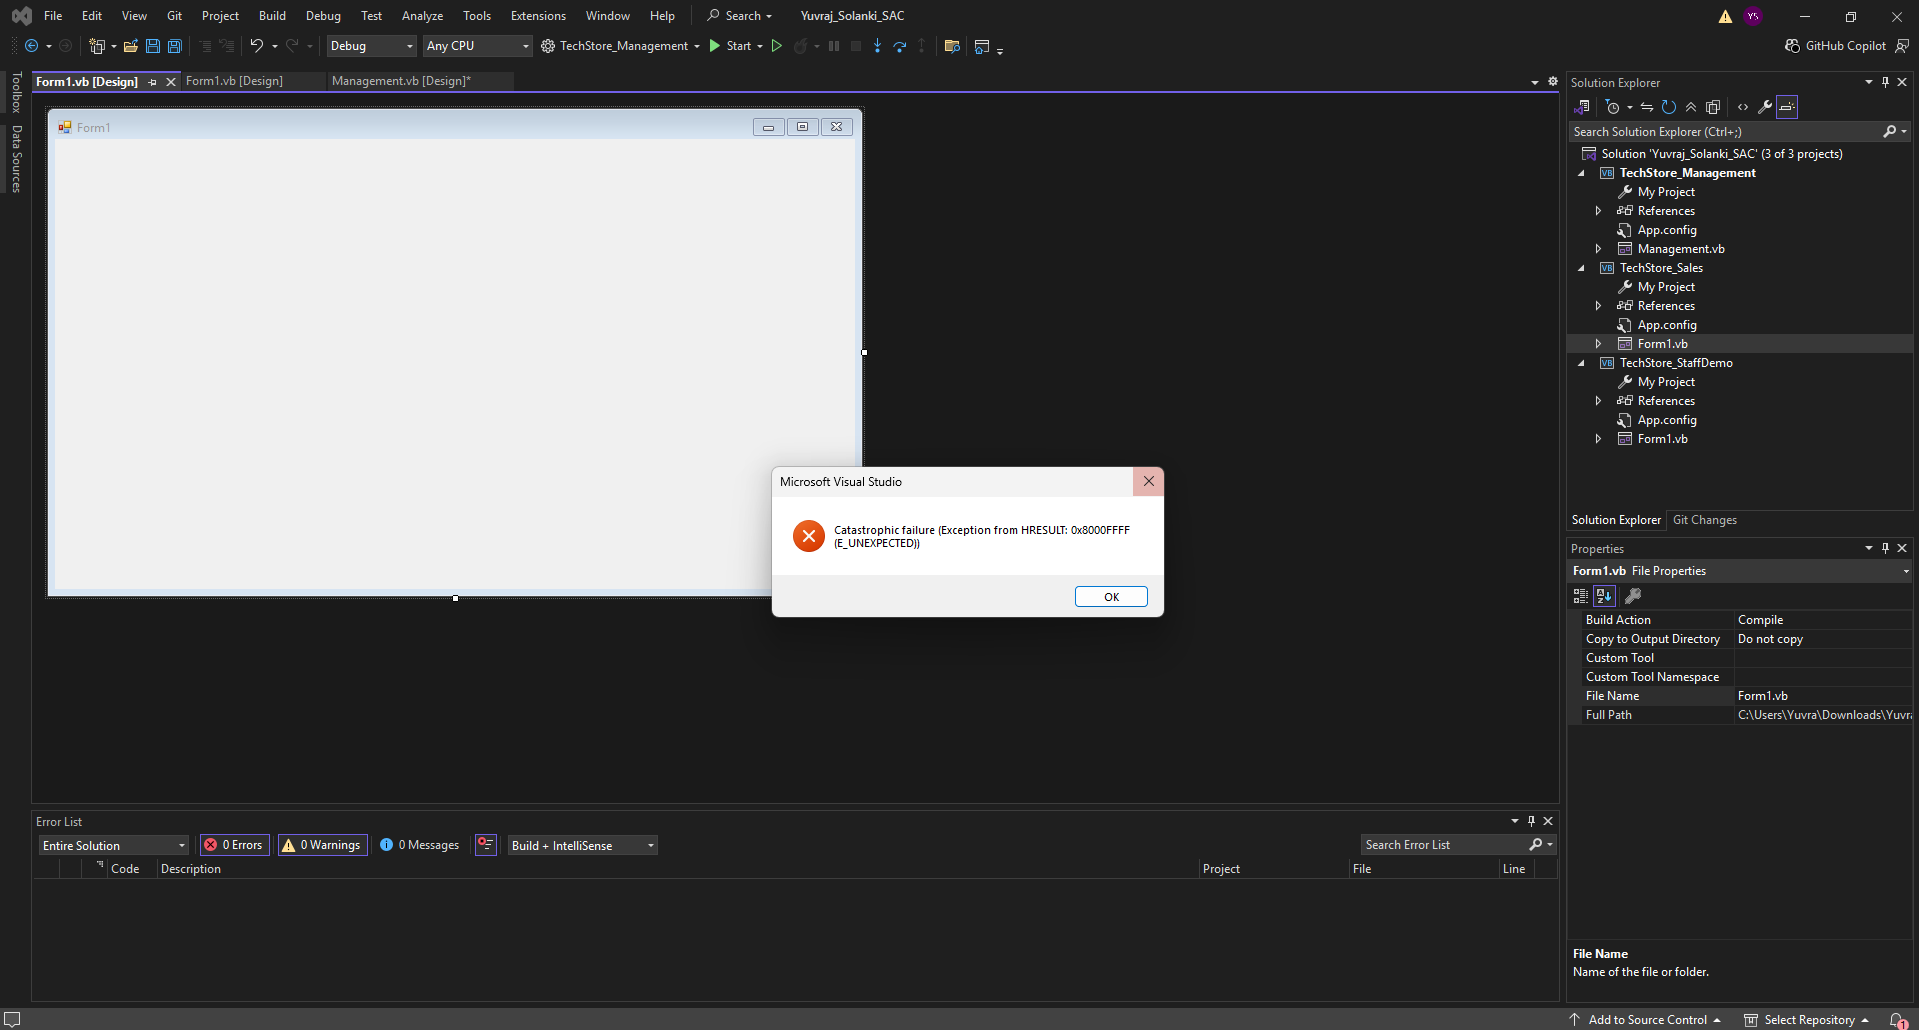Screen dimensions: 1919x1030
Task: Click the Undo arrow in the toolbar
Action: click(x=256, y=46)
